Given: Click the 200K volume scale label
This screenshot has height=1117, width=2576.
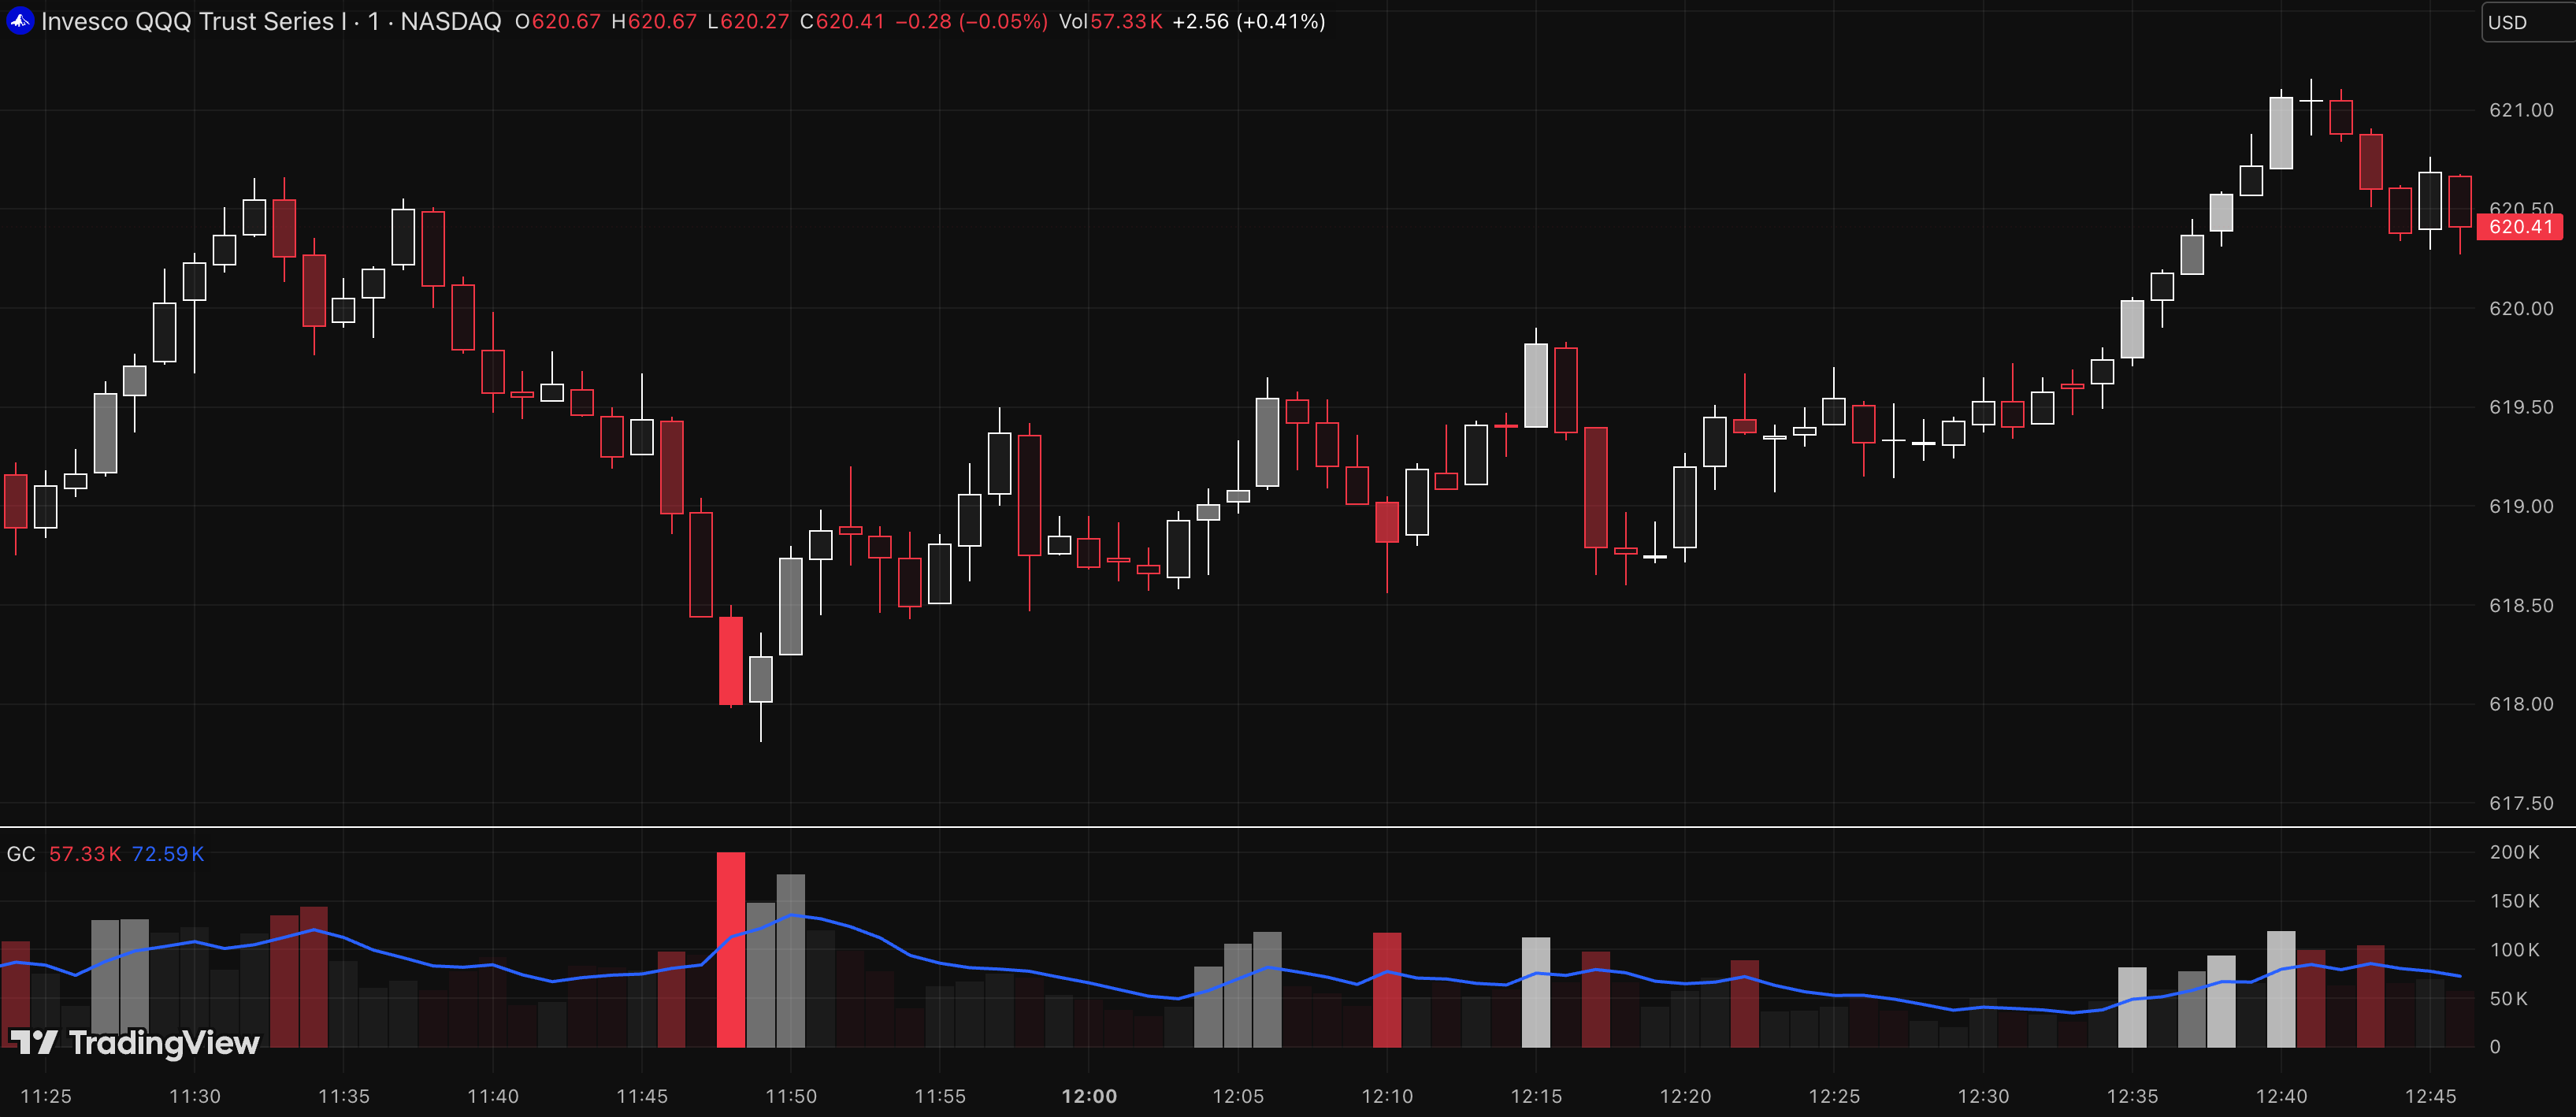Looking at the screenshot, I should pos(2513,852).
